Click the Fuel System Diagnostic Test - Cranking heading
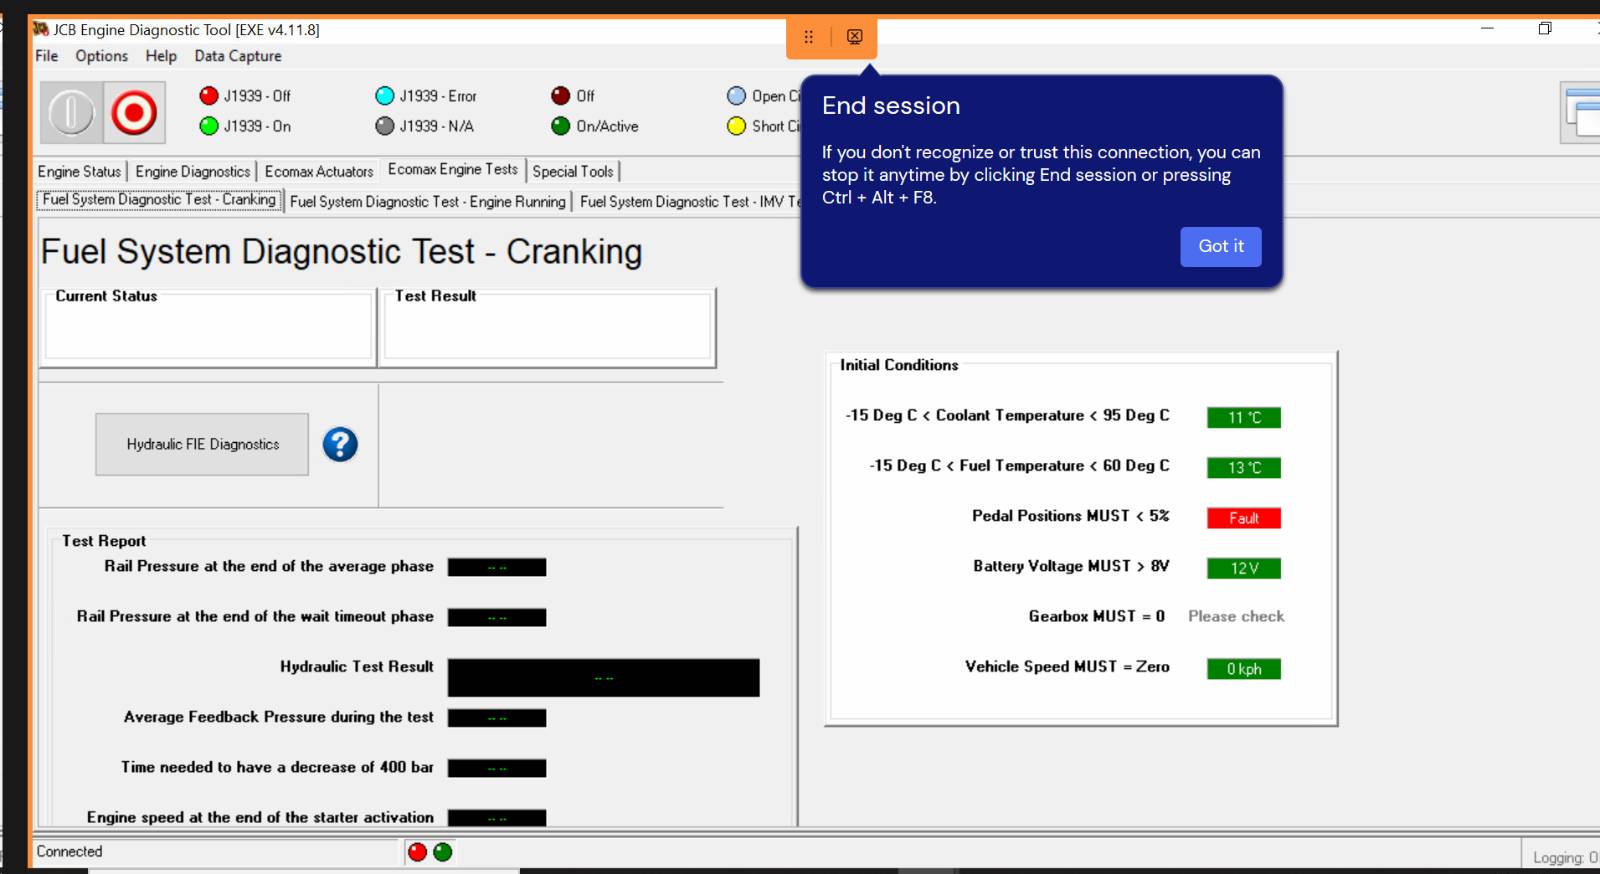This screenshot has width=1600, height=874. (x=341, y=252)
